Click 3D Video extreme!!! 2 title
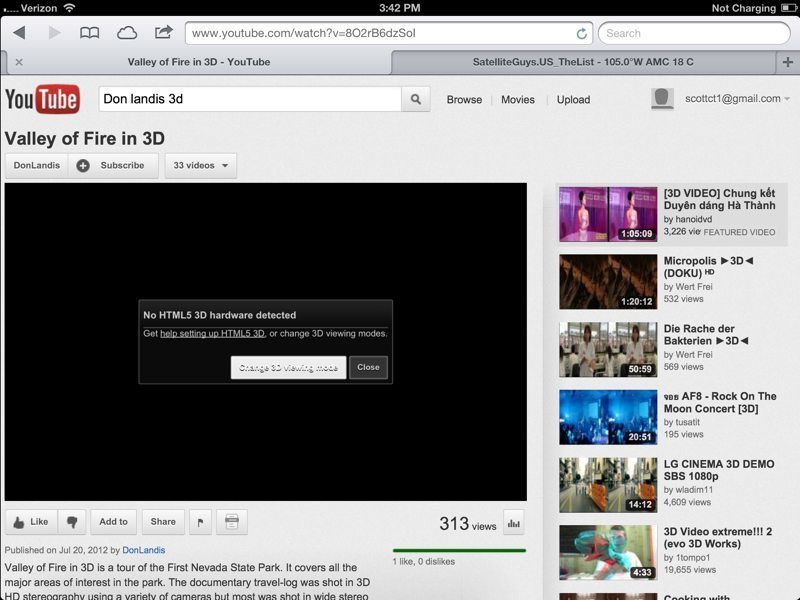This screenshot has height=600, width=800. pyautogui.click(x=718, y=538)
